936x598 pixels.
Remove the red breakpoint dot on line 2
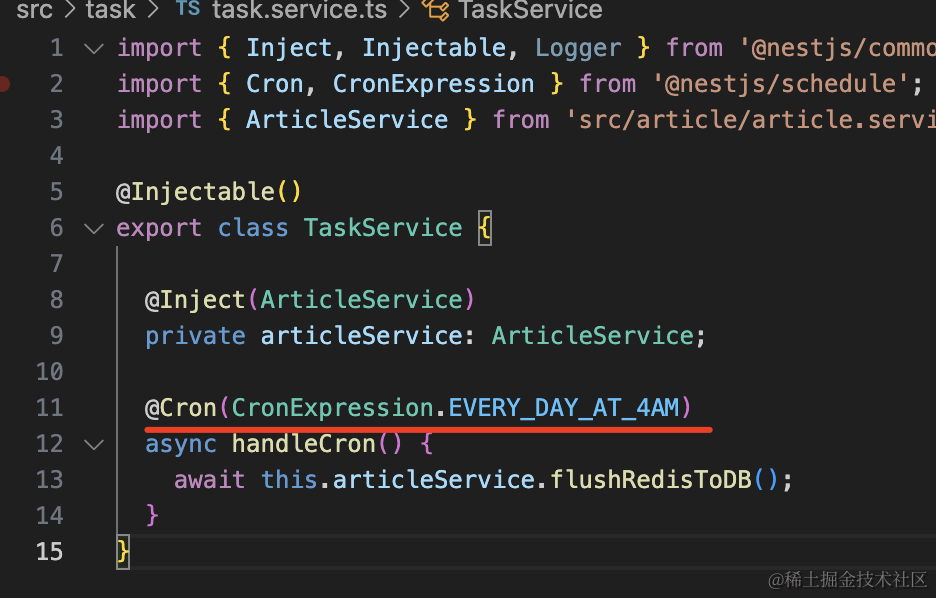(x=4, y=84)
